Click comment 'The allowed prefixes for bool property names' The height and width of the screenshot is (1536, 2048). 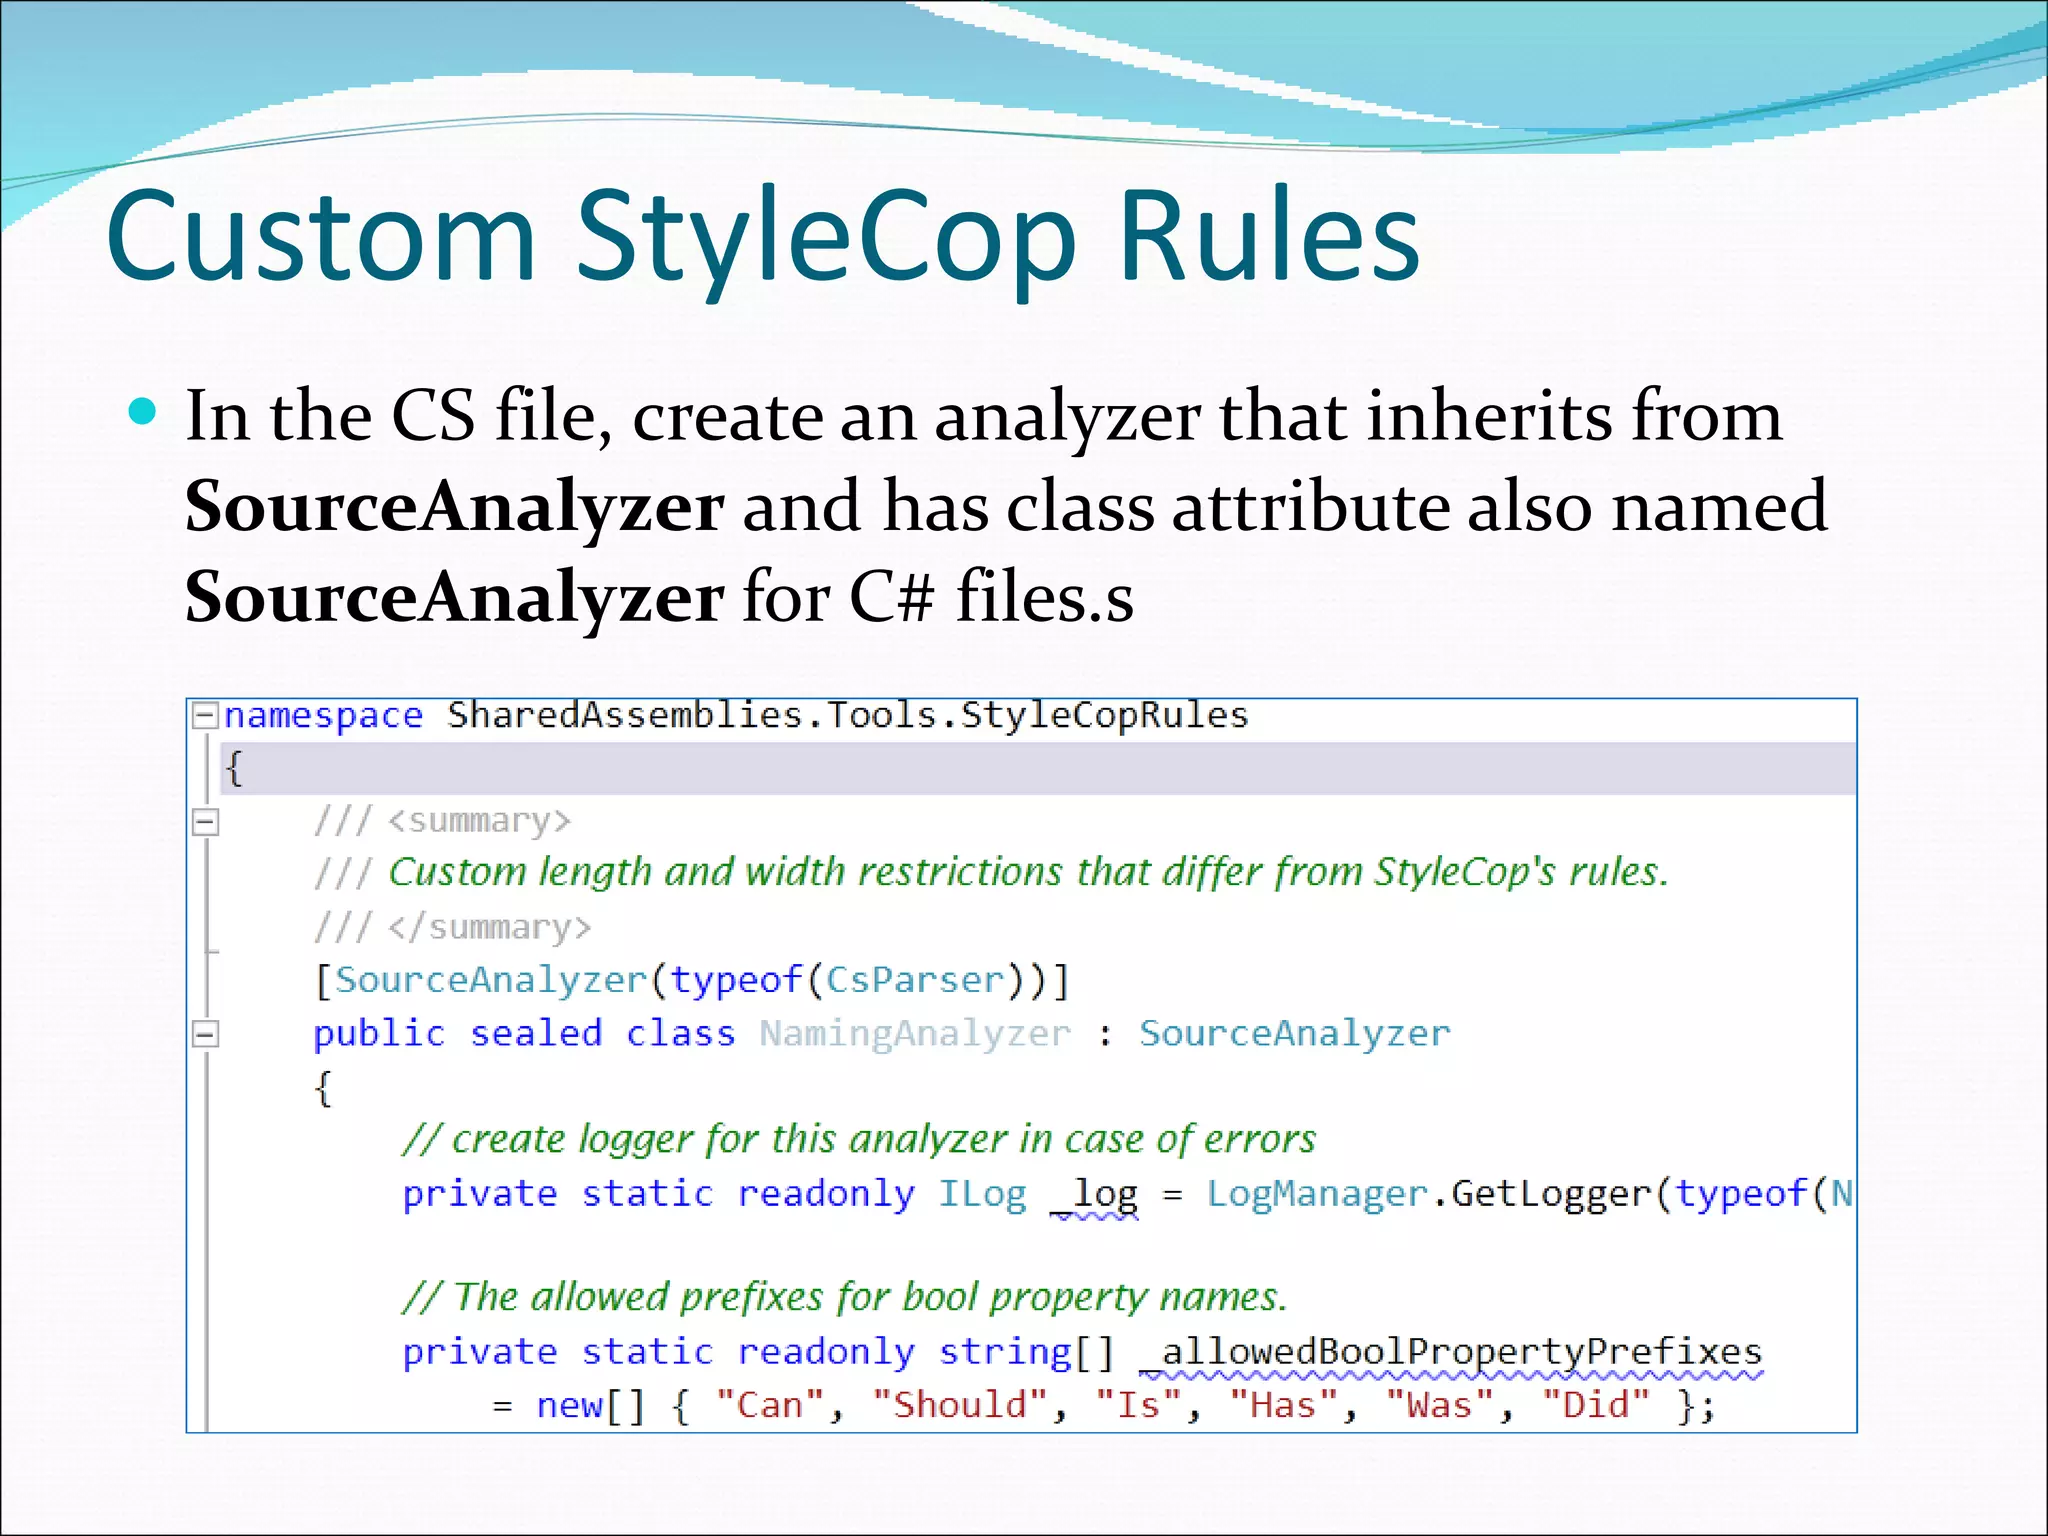pyautogui.click(x=845, y=1298)
